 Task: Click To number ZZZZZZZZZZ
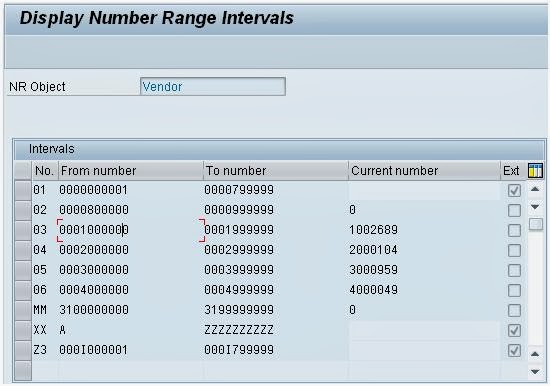(239, 330)
